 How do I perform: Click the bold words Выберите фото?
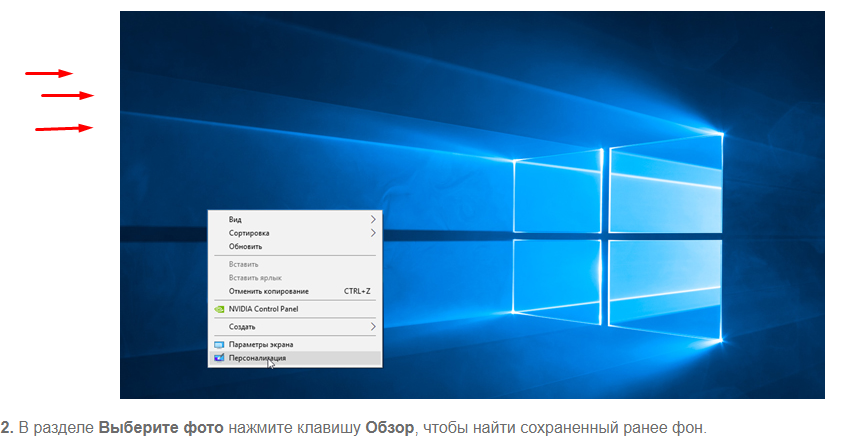coord(161,428)
